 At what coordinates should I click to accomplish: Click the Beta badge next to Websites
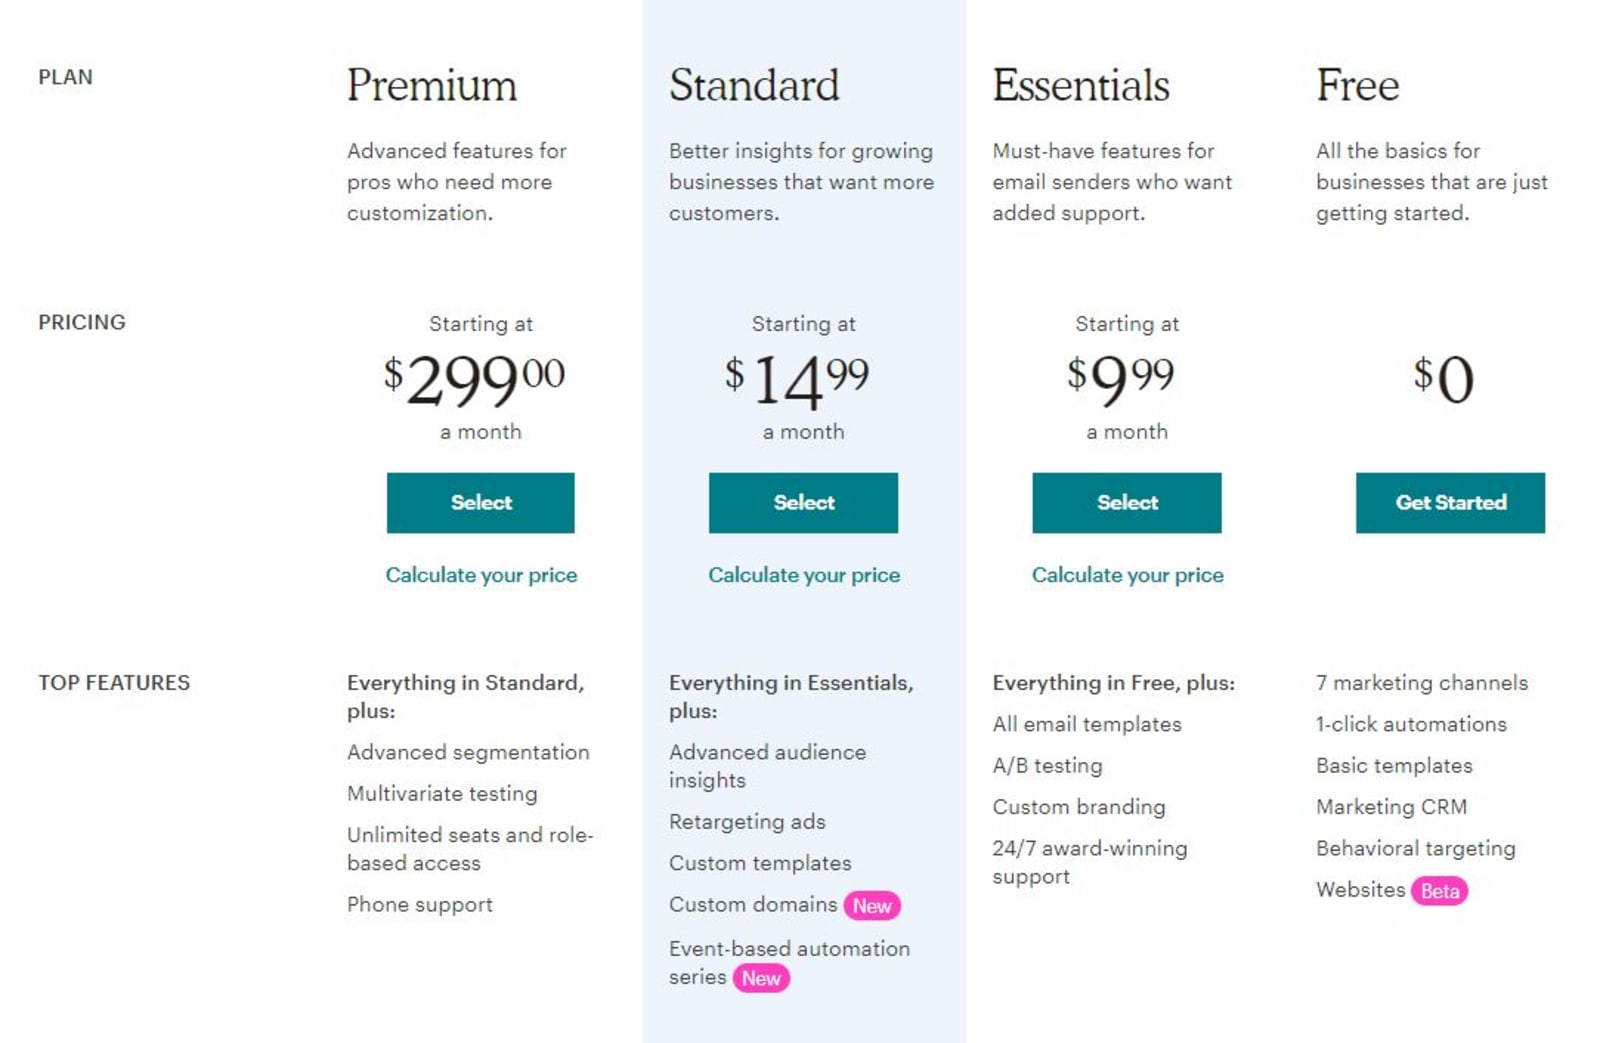point(1439,891)
